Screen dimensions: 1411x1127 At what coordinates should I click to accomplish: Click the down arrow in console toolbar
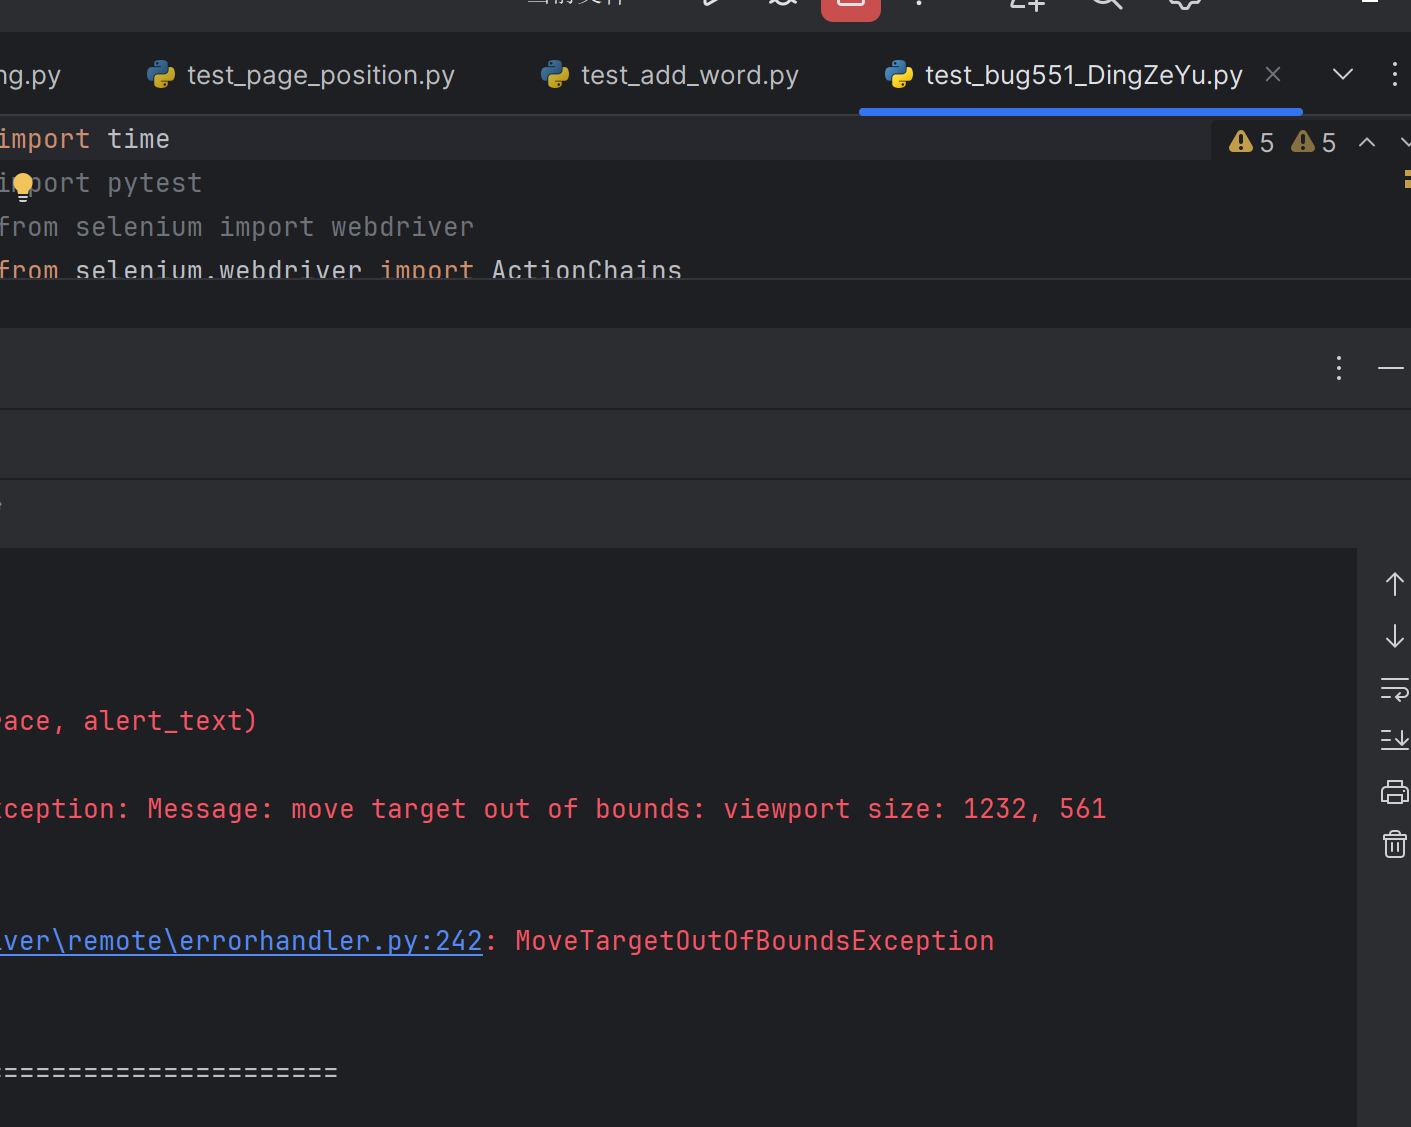[x=1394, y=636]
